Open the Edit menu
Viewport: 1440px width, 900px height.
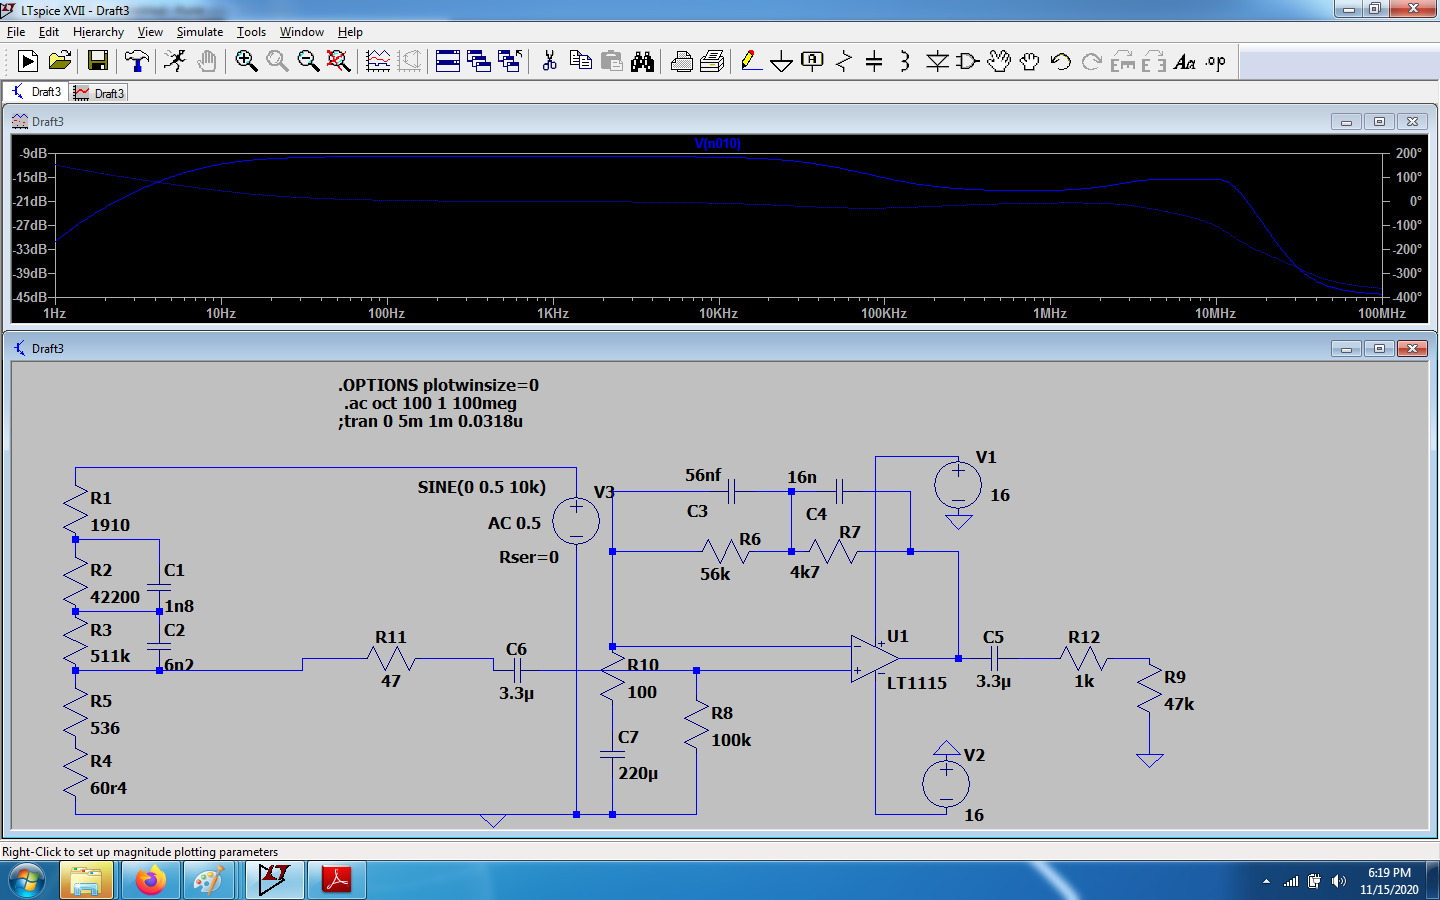49,32
